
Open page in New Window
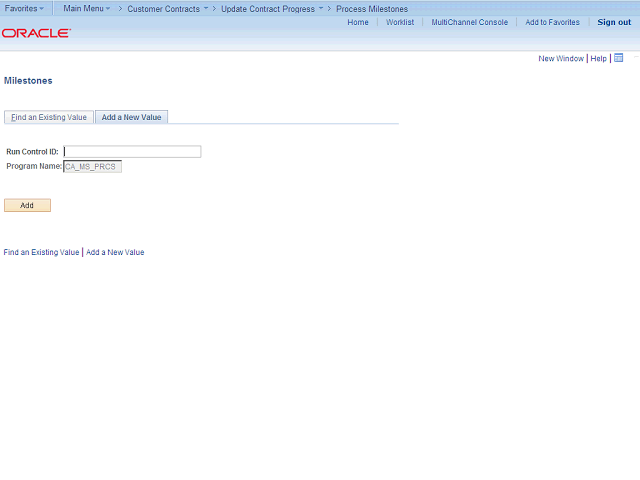(x=561, y=58)
